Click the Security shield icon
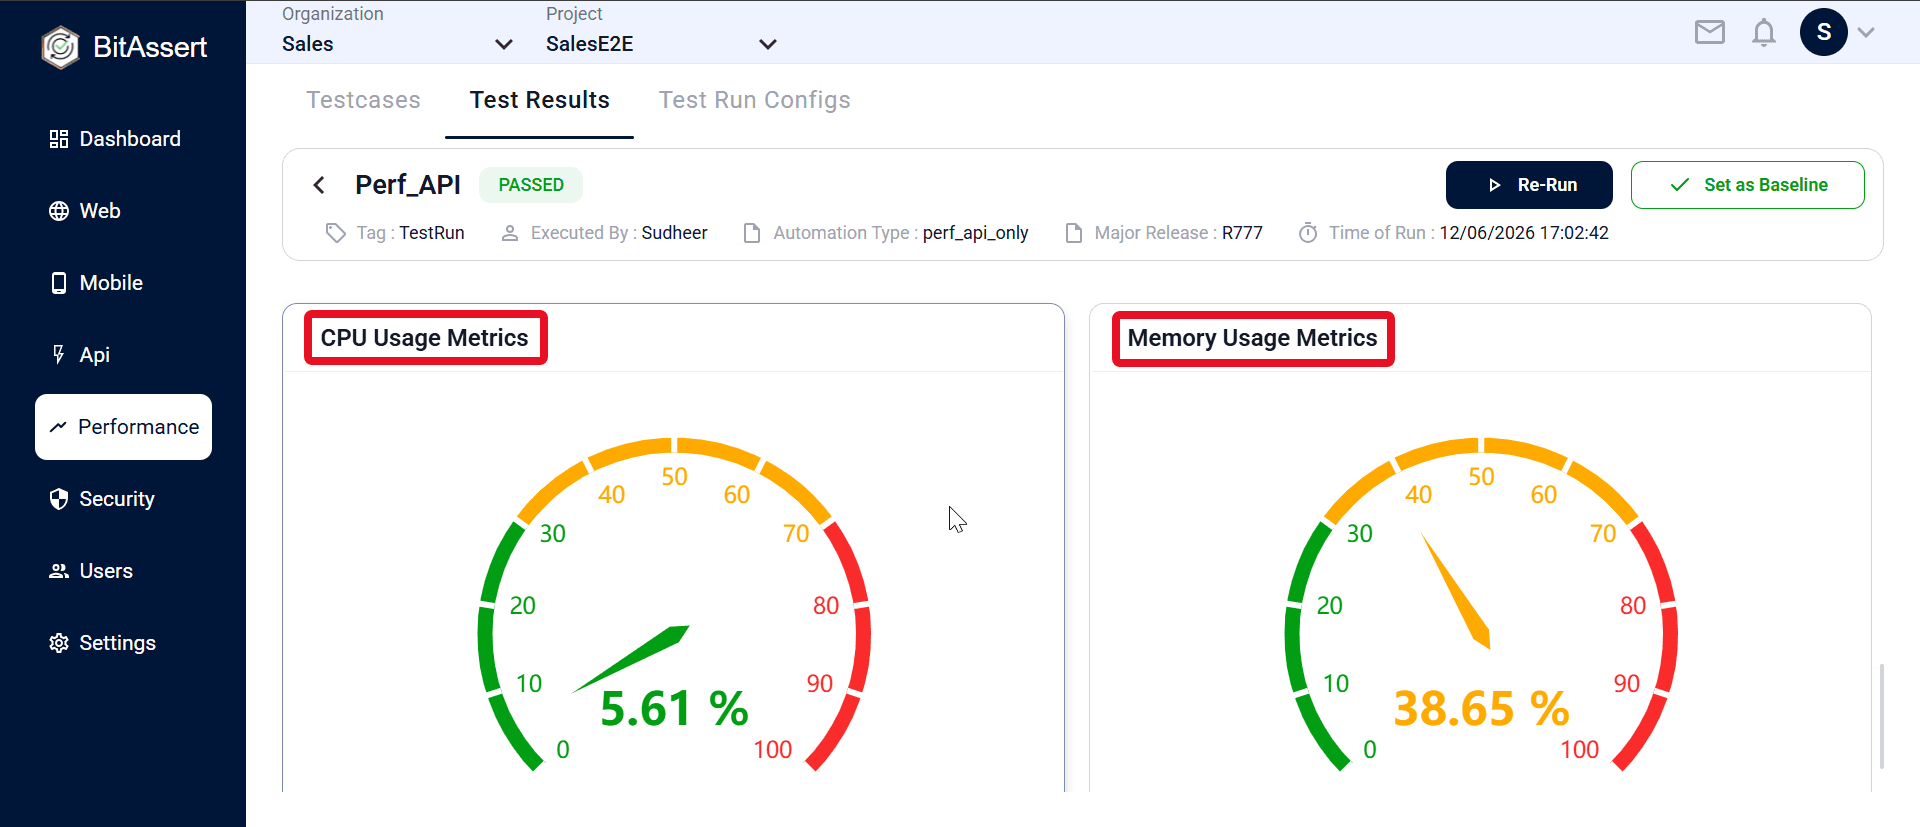The image size is (1920, 827). pyautogui.click(x=59, y=499)
